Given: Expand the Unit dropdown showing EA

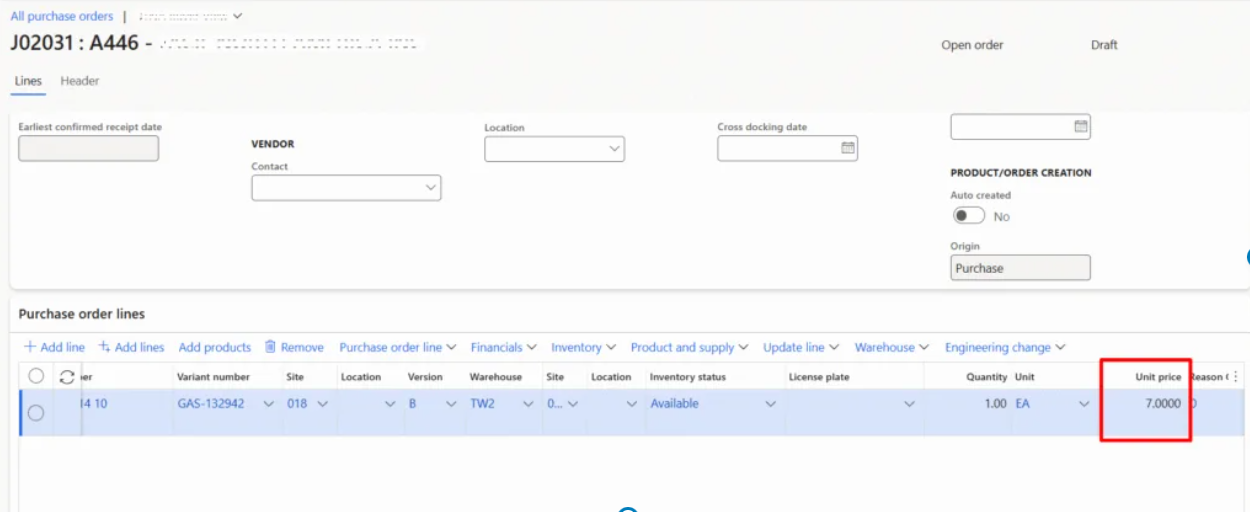Looking at the screenshot, I should [1084, 404].
